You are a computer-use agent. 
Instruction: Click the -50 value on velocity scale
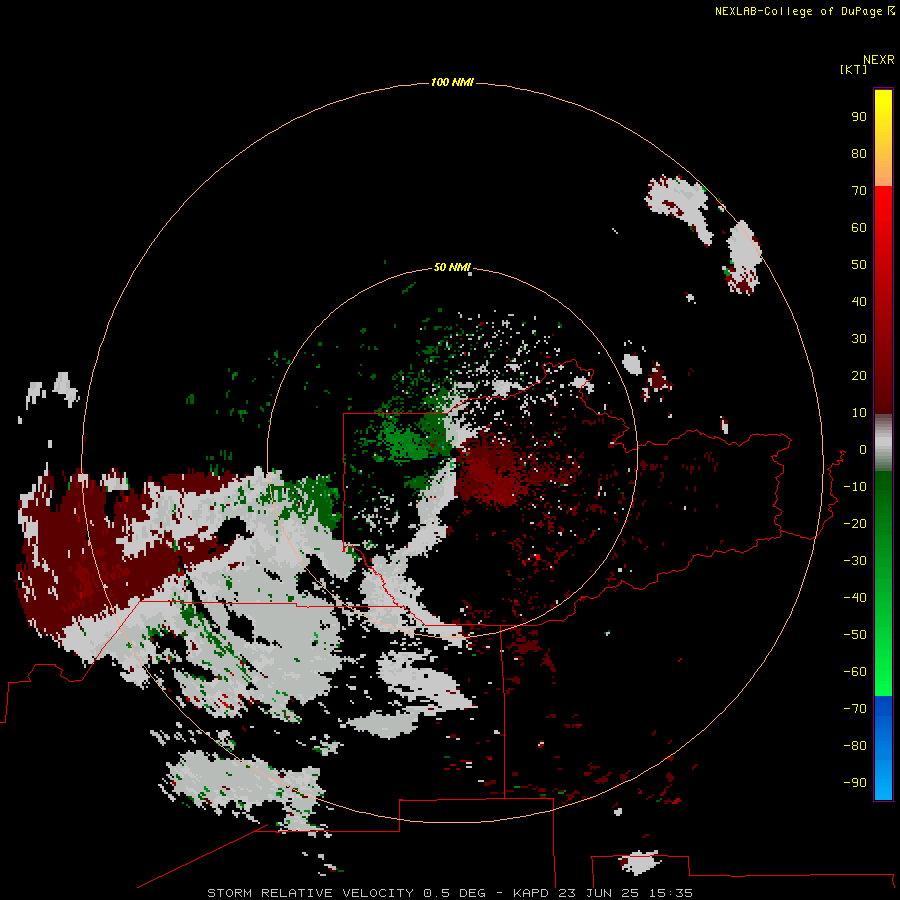click(x=855, y=635)
